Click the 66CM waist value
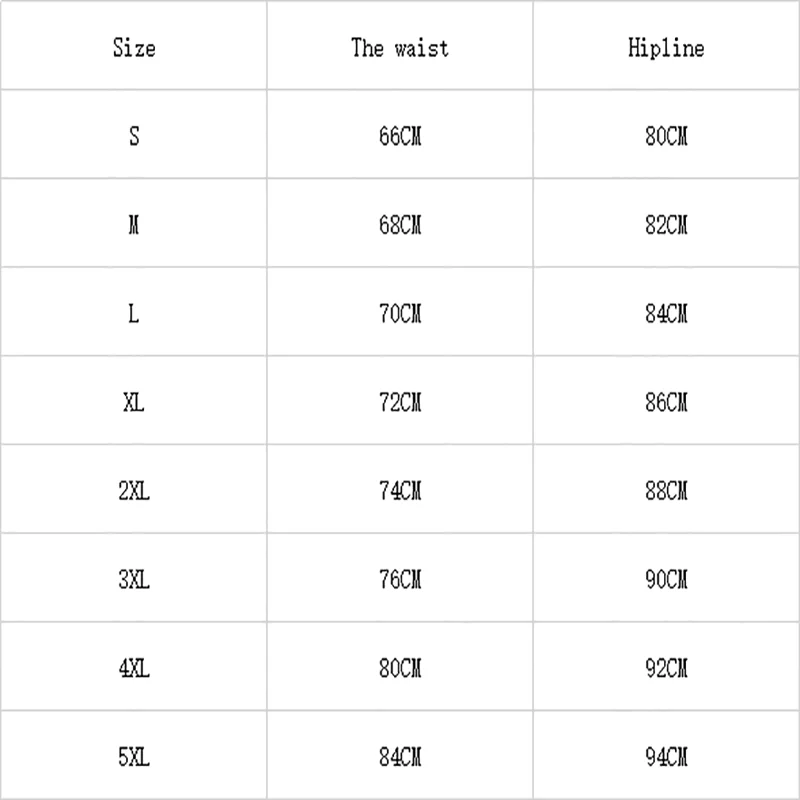The height and width of the screenshot is (800, 800). coord(399,137)
